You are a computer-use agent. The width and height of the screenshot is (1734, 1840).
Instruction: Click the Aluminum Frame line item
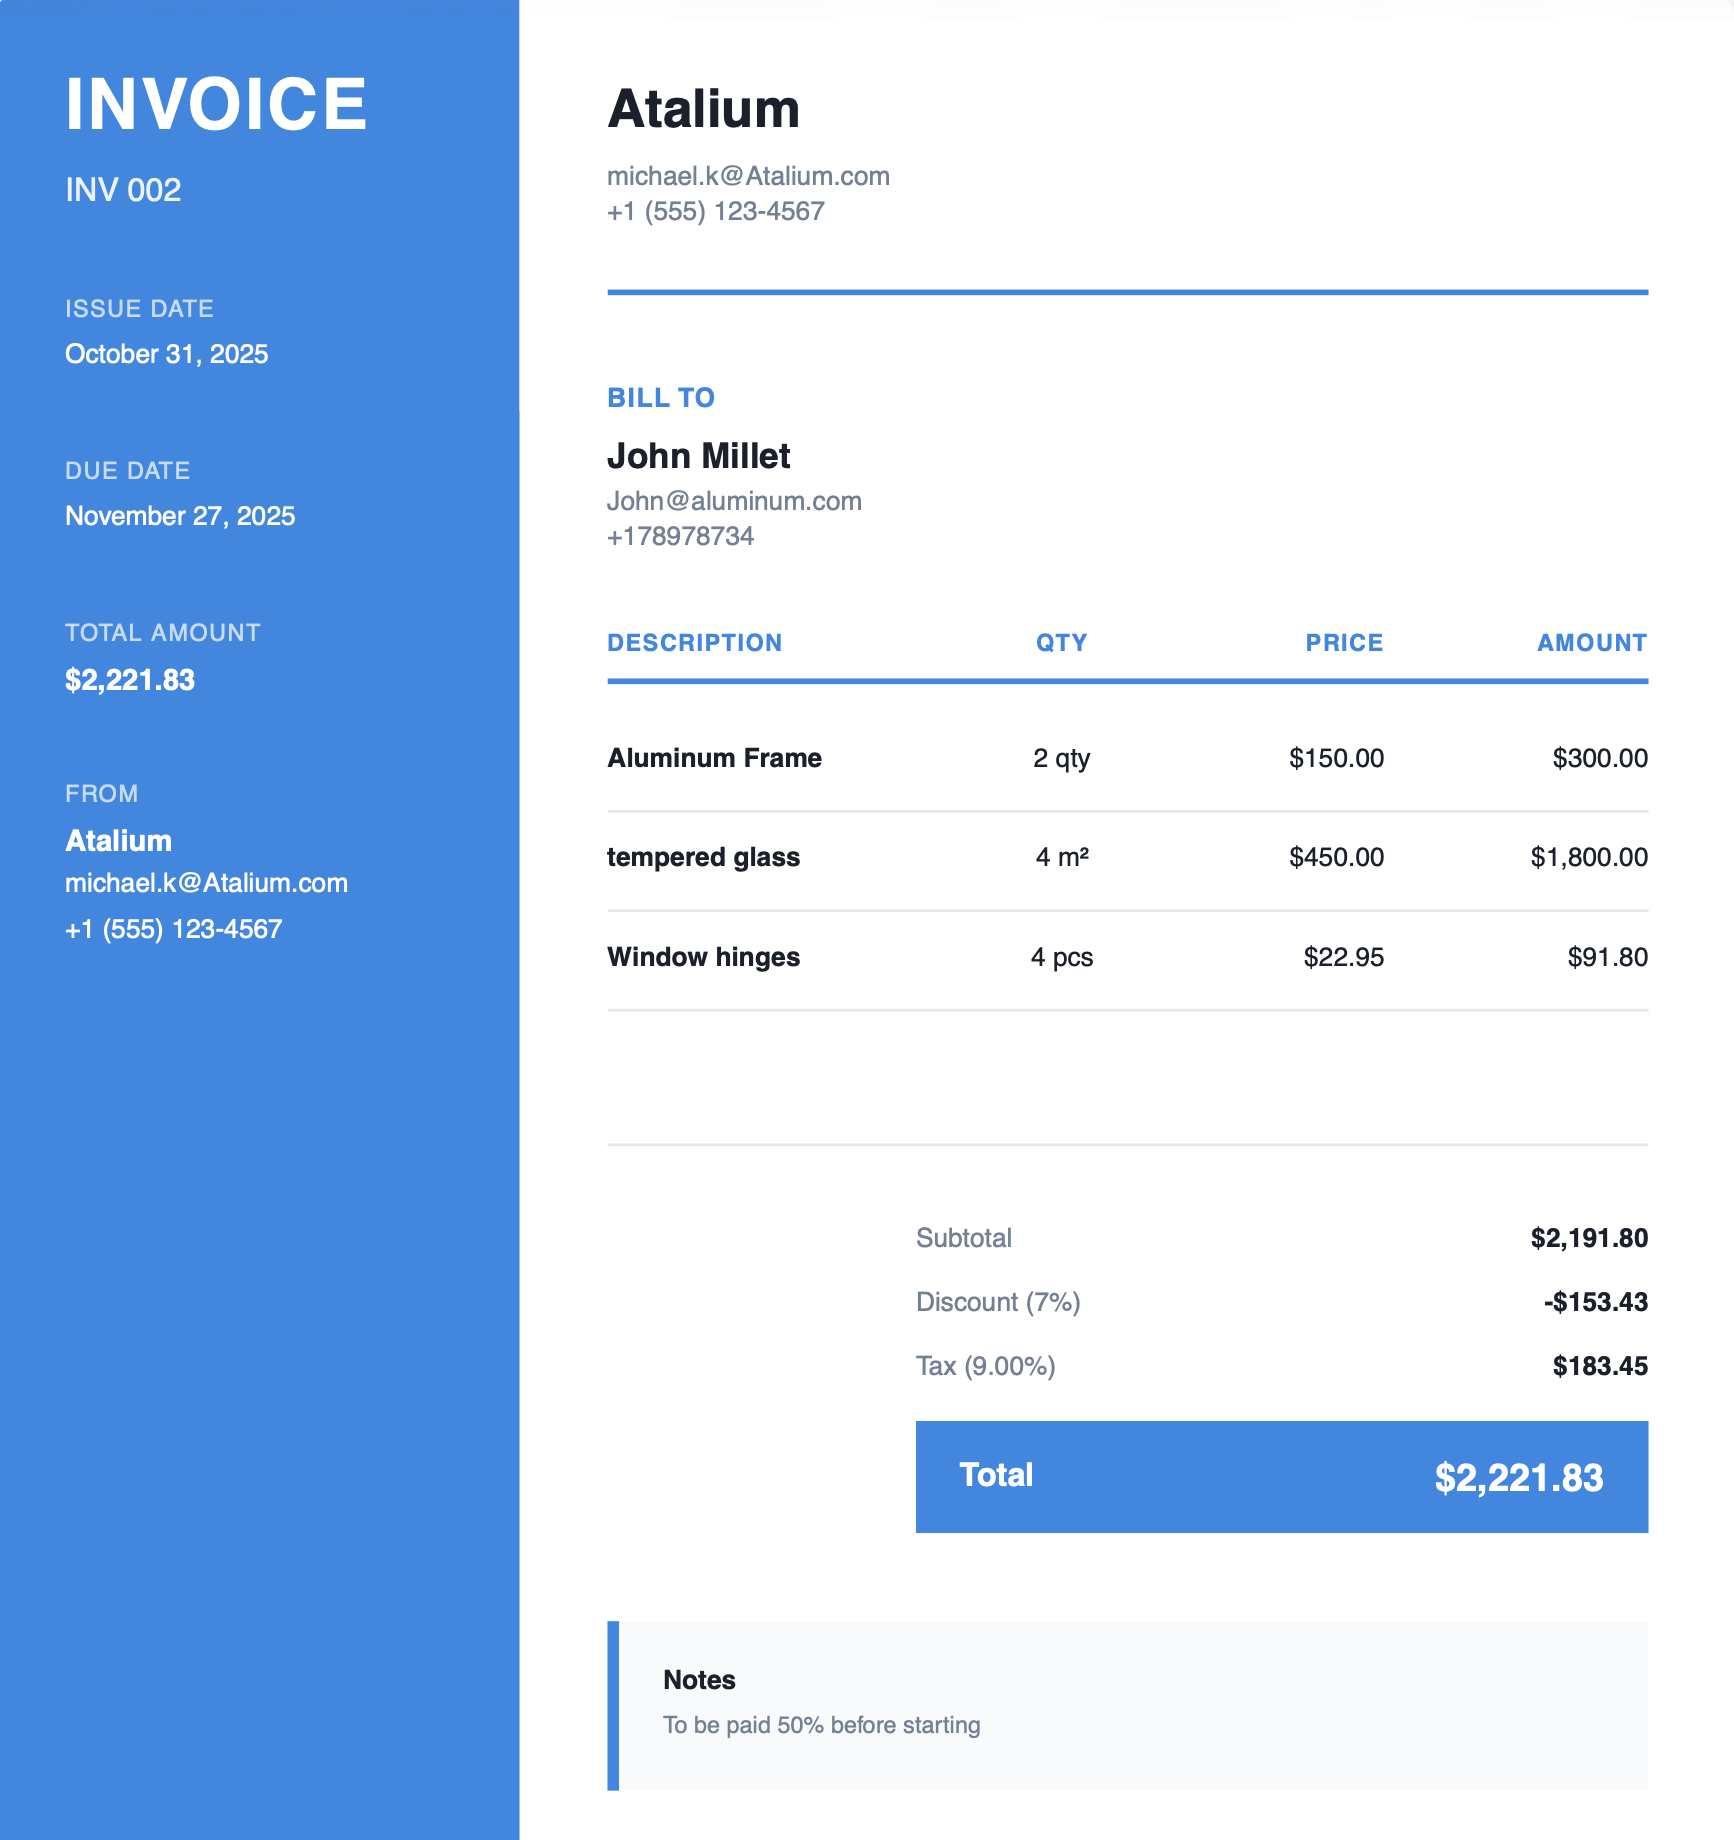(715, 757)
